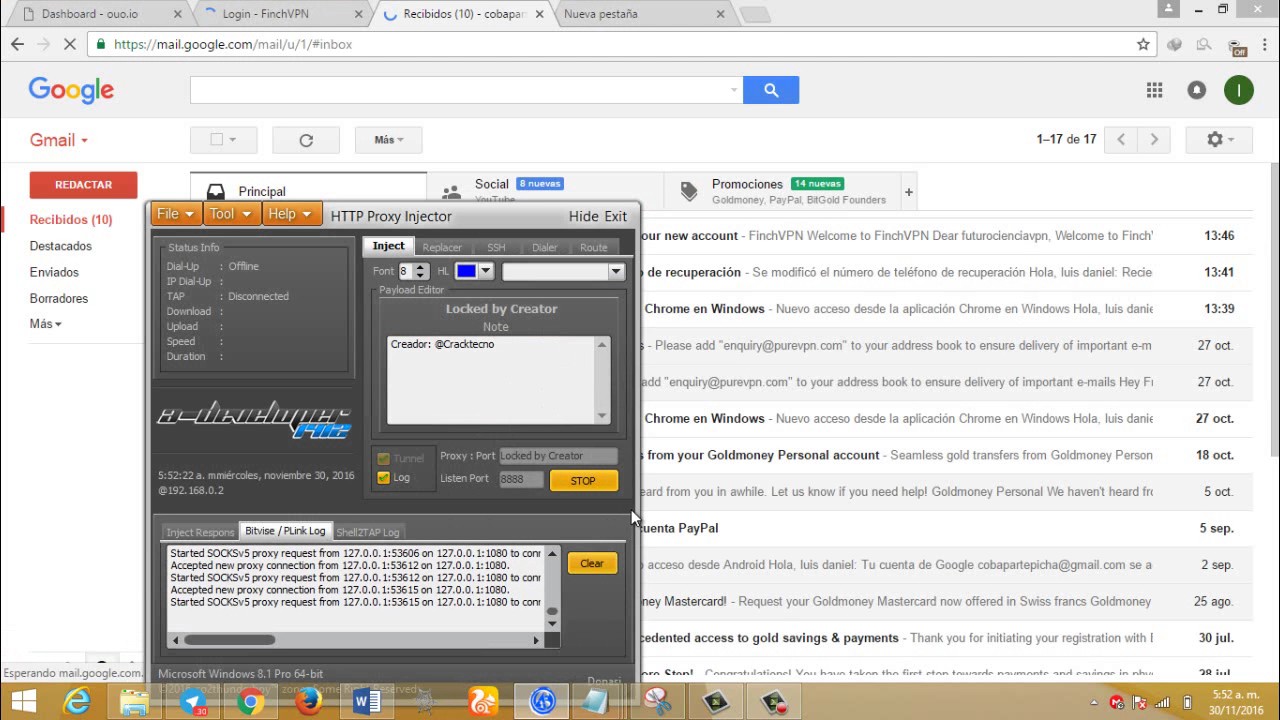The width and height of the screenshot is (1280, 720).
Task: Bookmark this page with the star icon
Action: [x=1143, y=44]
